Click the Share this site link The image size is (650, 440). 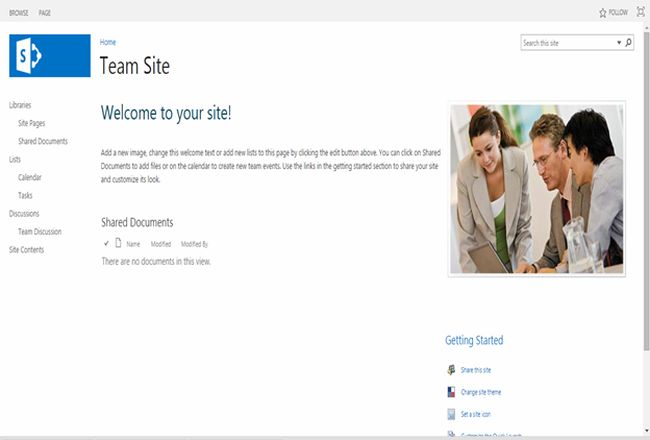coord(476,370)
